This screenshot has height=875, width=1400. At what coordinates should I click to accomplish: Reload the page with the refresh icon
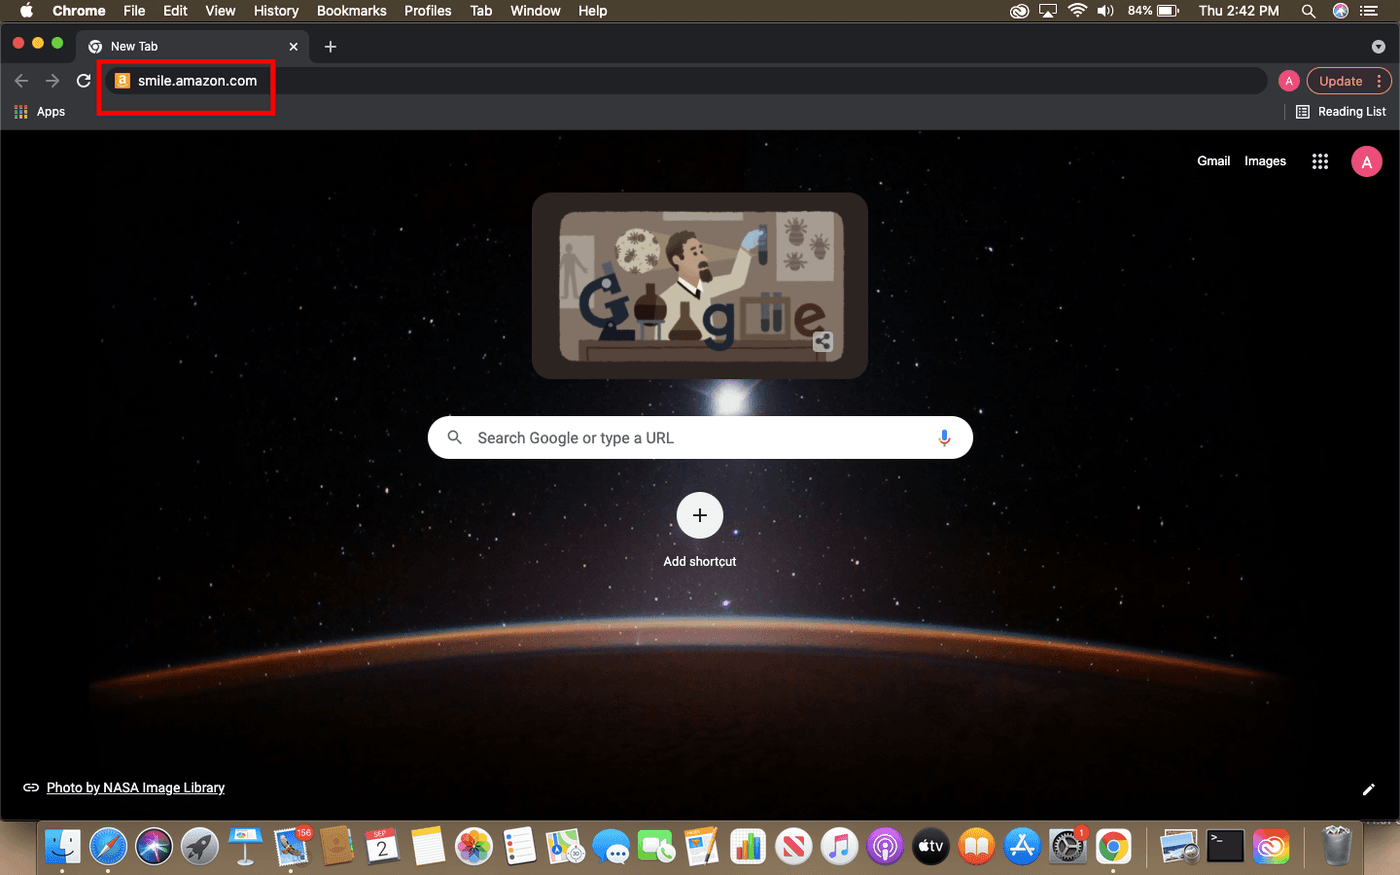click(x=84, y=81)
